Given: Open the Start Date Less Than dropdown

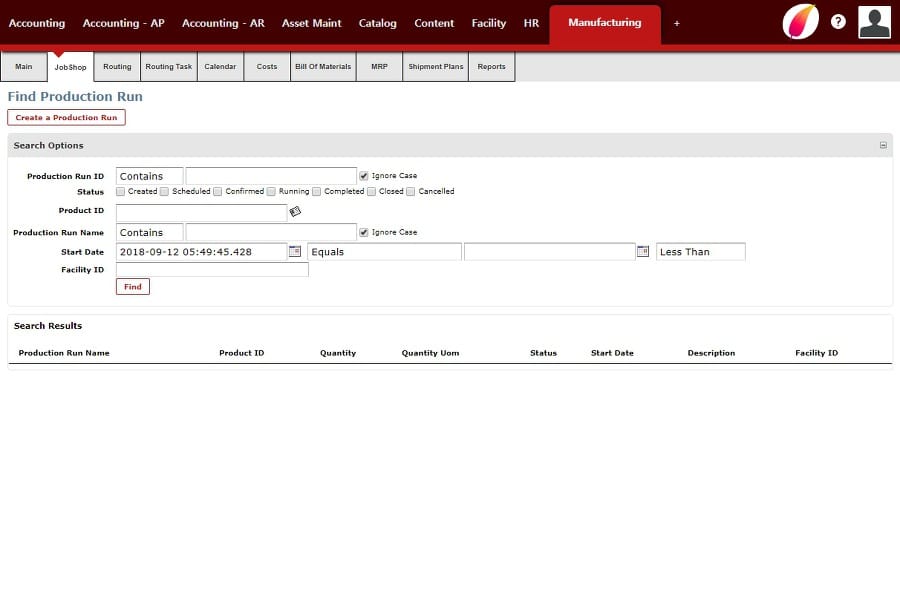Looking at the screenshot, I should pyautogui.click(x=701, y=252).
